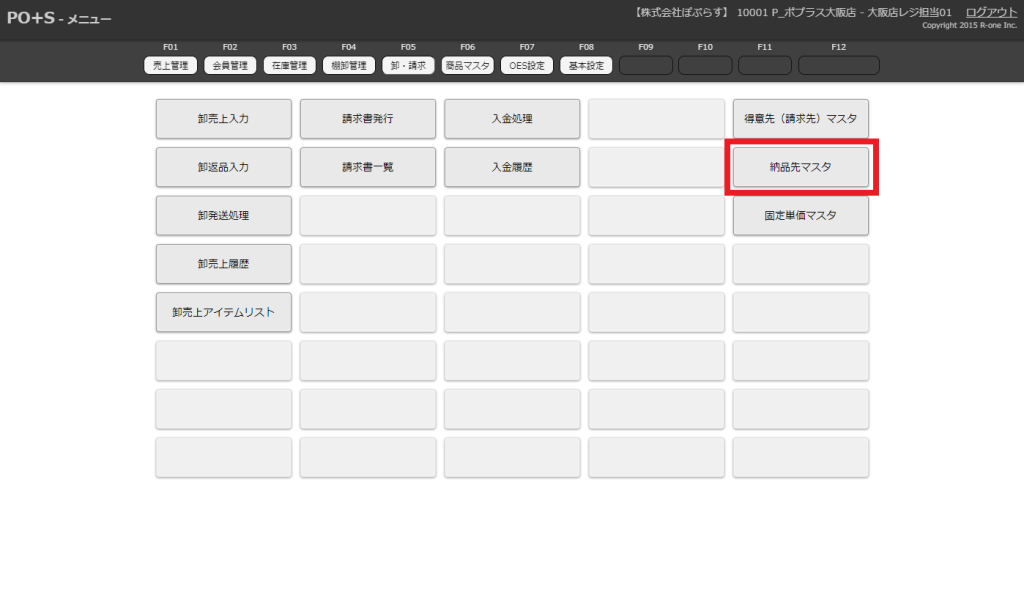Open 卸発送処理
Image resolution: width=1024 pixels, height=612 pixels.
(x=224, y=216)
